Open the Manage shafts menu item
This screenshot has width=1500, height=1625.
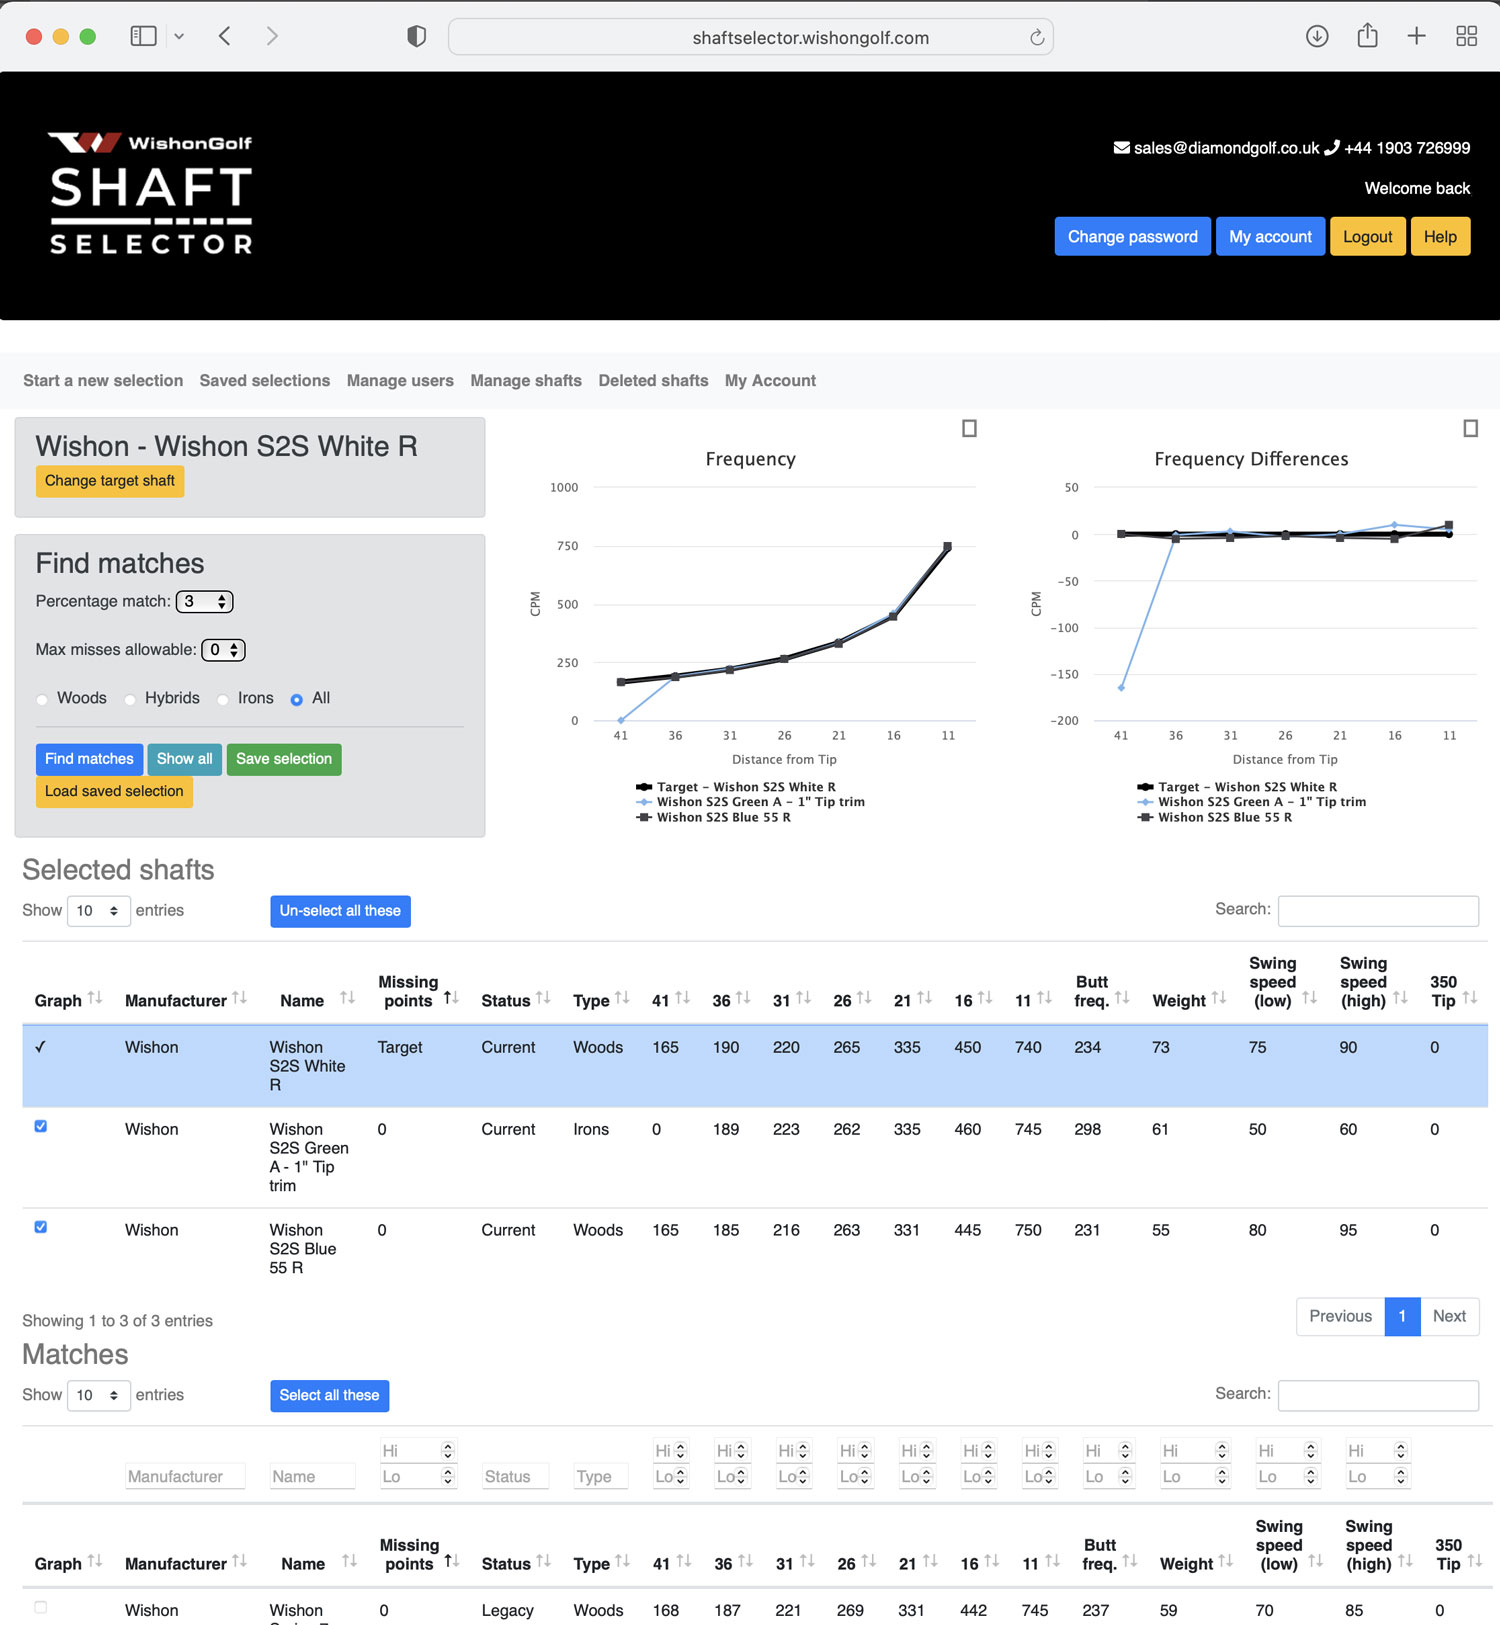[x=526, y=381]
